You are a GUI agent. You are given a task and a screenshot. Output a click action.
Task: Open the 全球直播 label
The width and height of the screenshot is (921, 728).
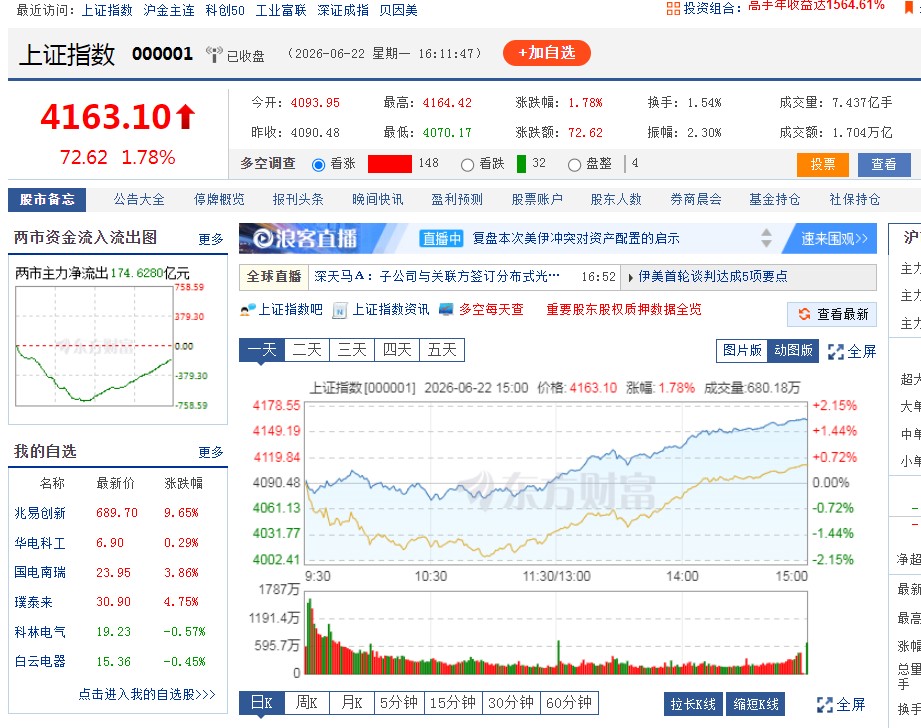[274, 277]
